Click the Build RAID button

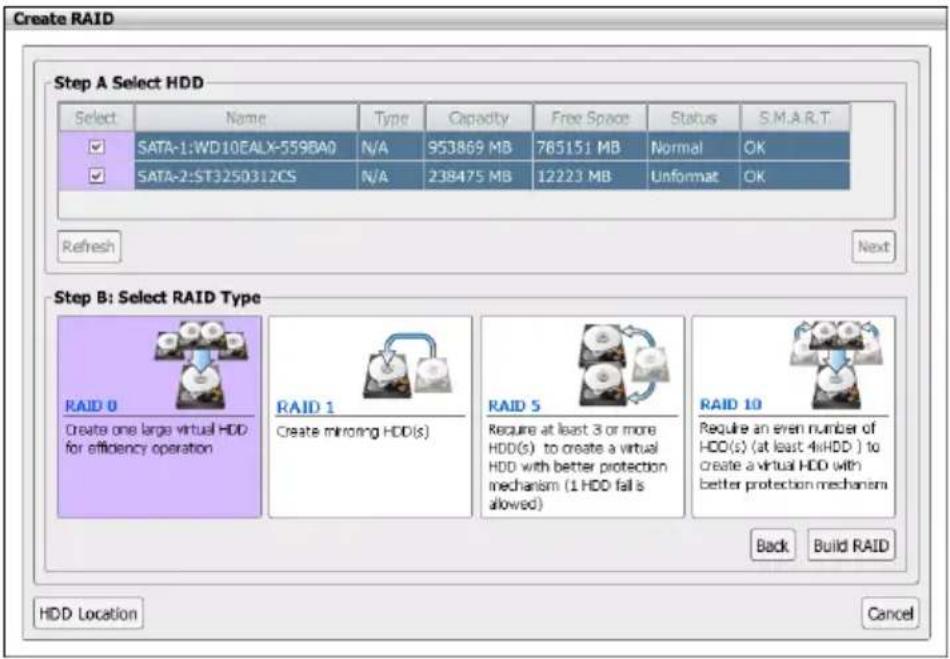851,545
